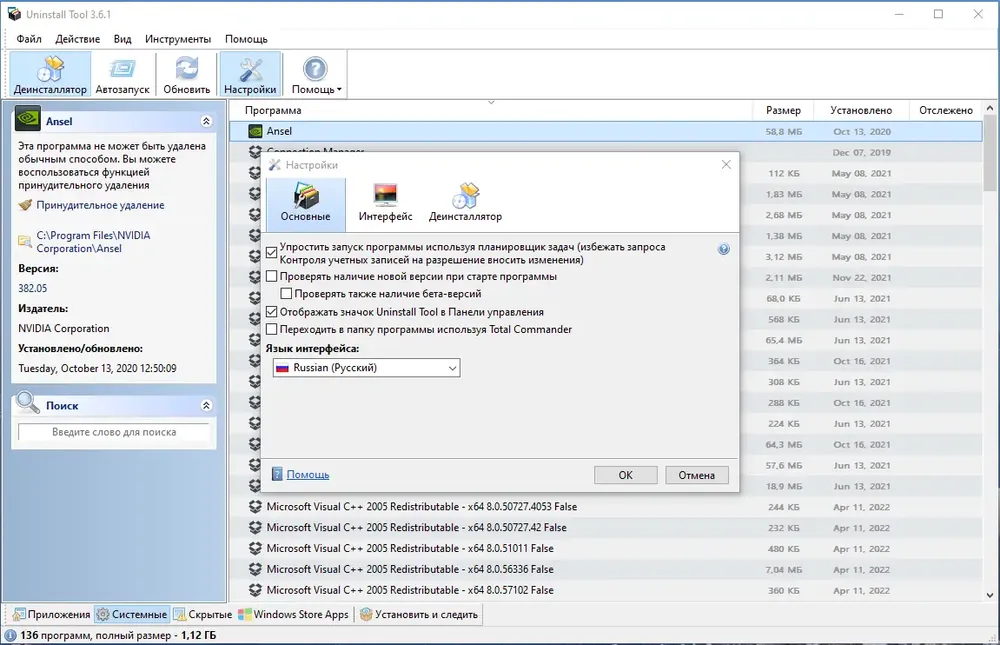Close the Настройки dialog

(726, 165)
